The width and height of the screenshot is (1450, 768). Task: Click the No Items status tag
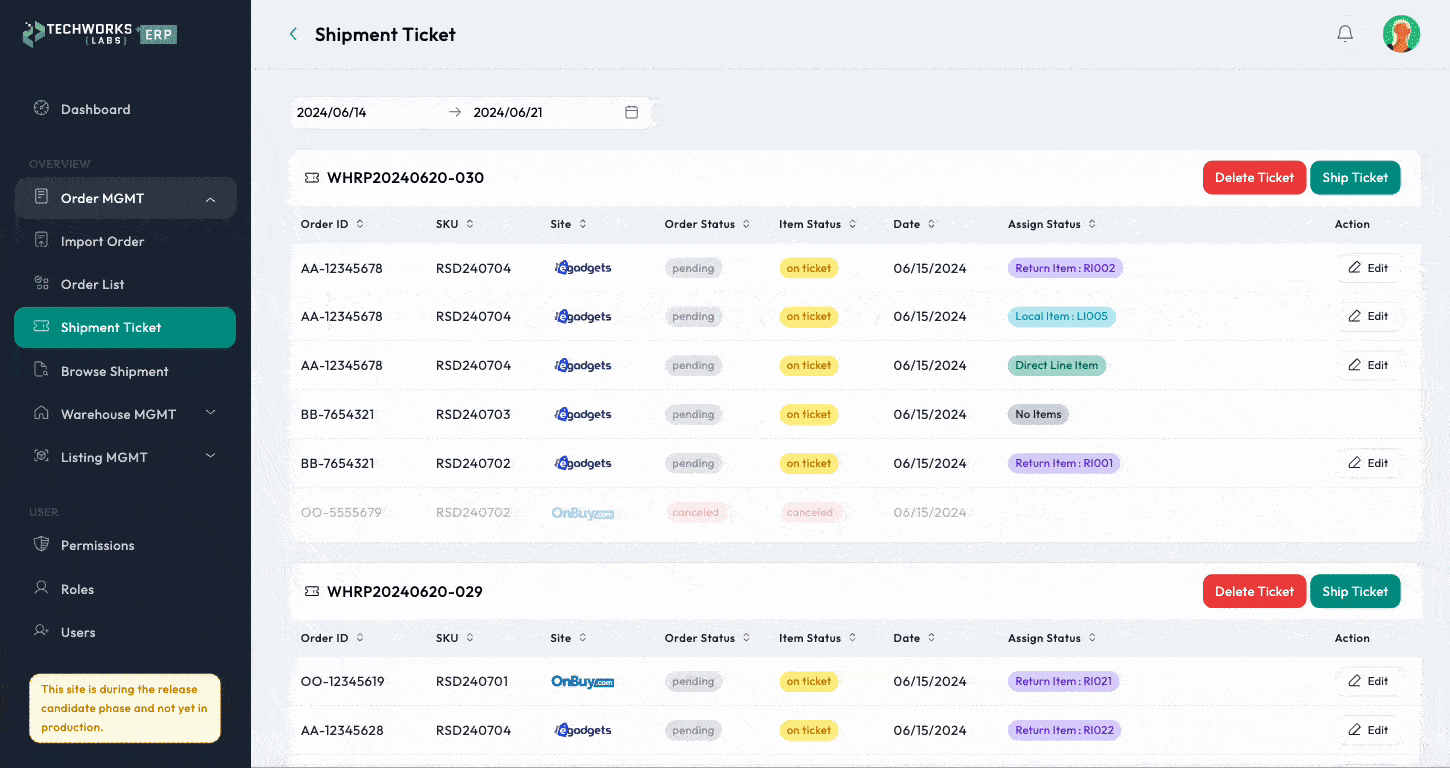1038,414
